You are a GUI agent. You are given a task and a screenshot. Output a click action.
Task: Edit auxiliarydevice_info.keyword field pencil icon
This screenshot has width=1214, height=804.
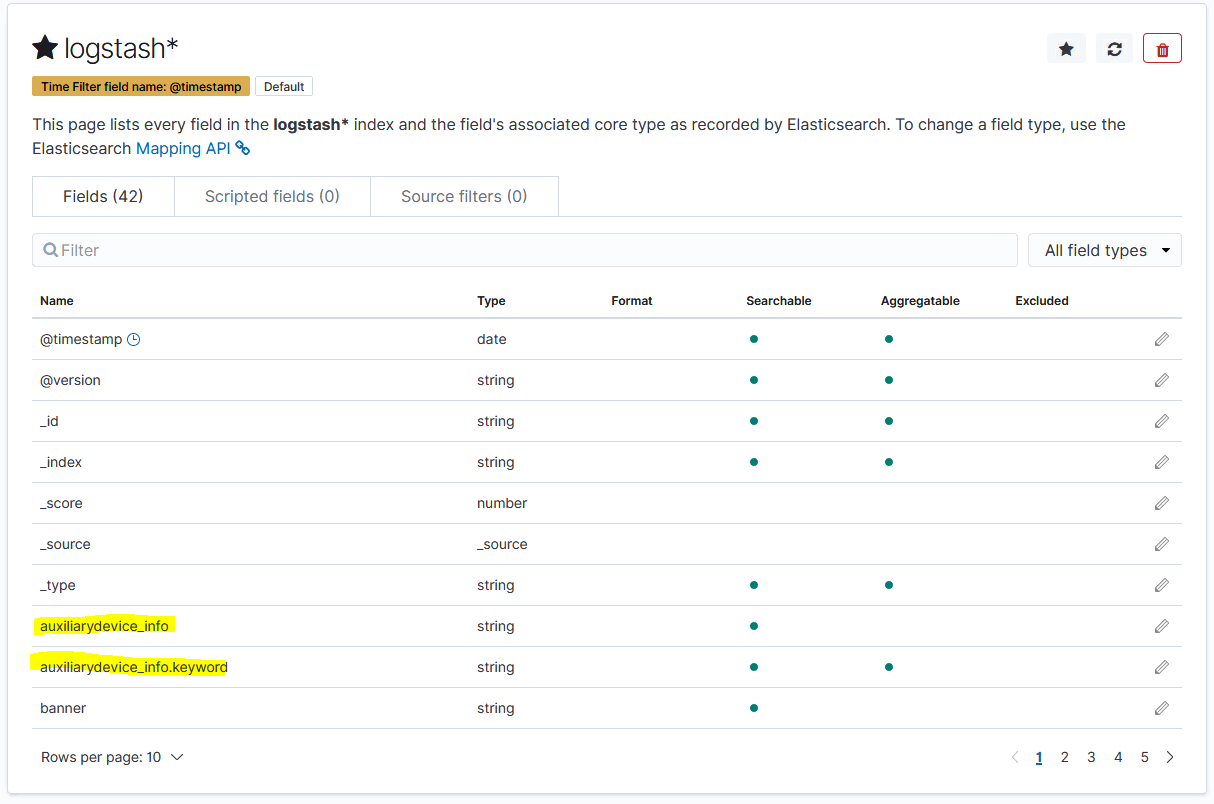pyautogui.click(x=1161, y=667)
